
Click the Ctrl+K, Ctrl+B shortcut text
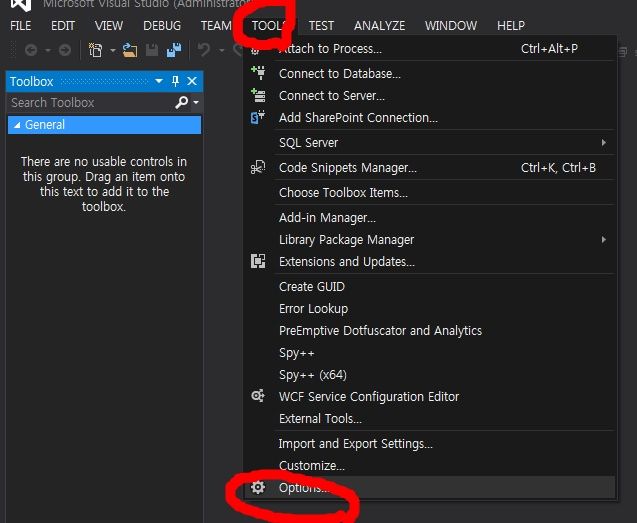point(558,168)
